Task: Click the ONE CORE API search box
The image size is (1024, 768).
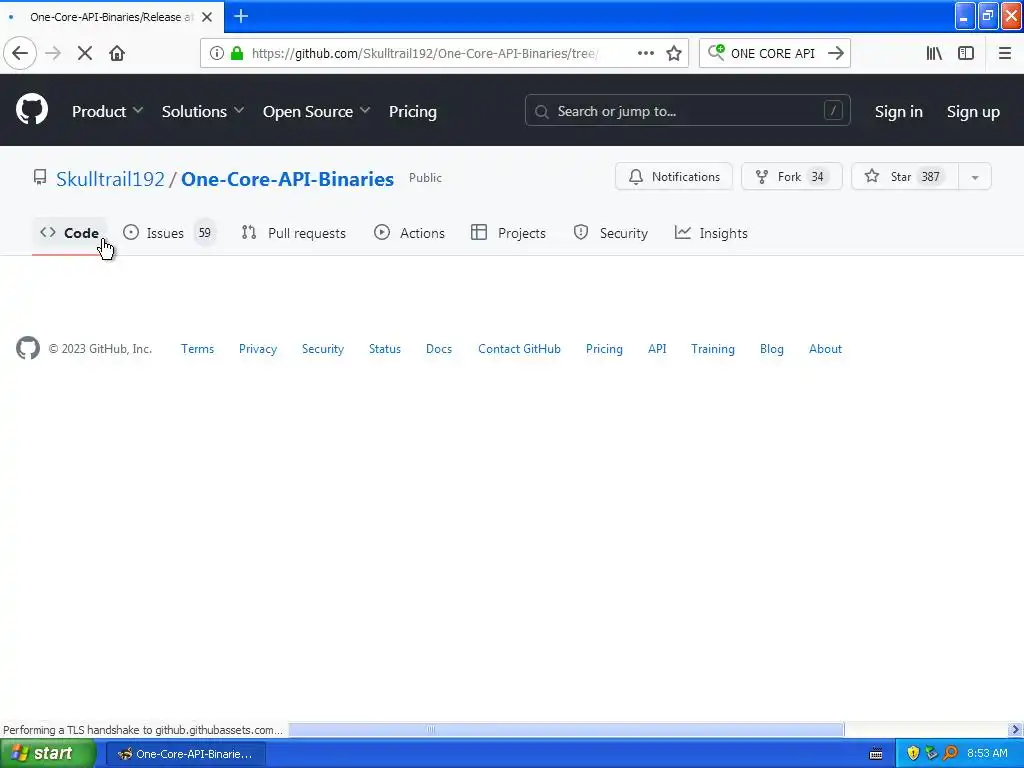Action: coord(773,54)
